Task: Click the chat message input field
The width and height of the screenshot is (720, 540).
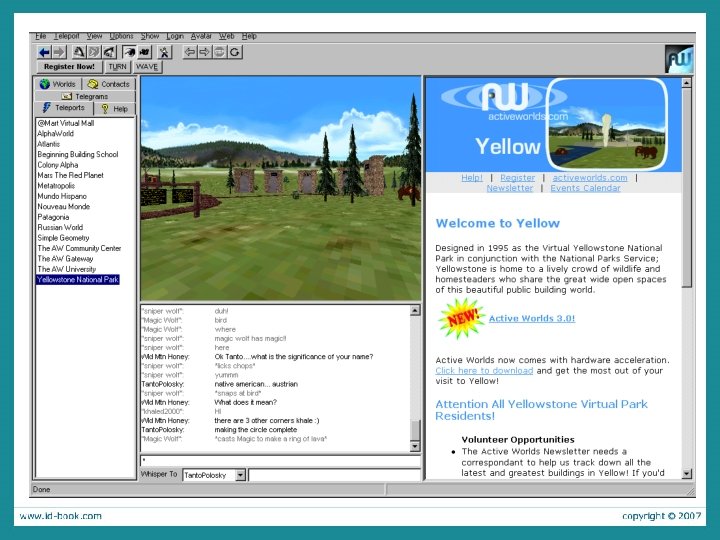Action: (281, 461)
